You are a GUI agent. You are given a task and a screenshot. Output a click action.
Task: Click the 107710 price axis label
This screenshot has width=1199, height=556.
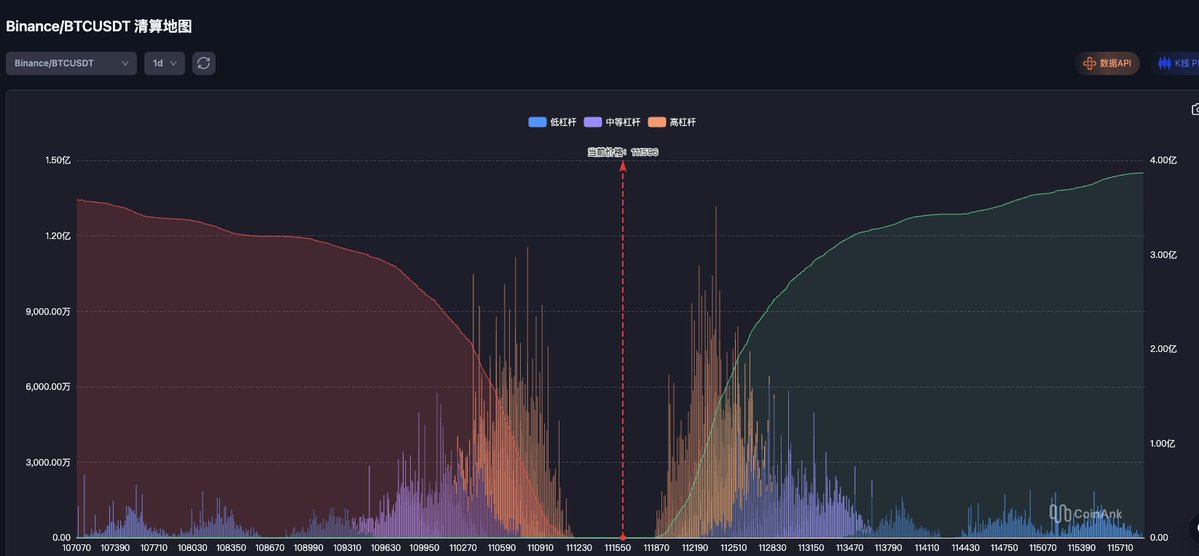[154, 548]
